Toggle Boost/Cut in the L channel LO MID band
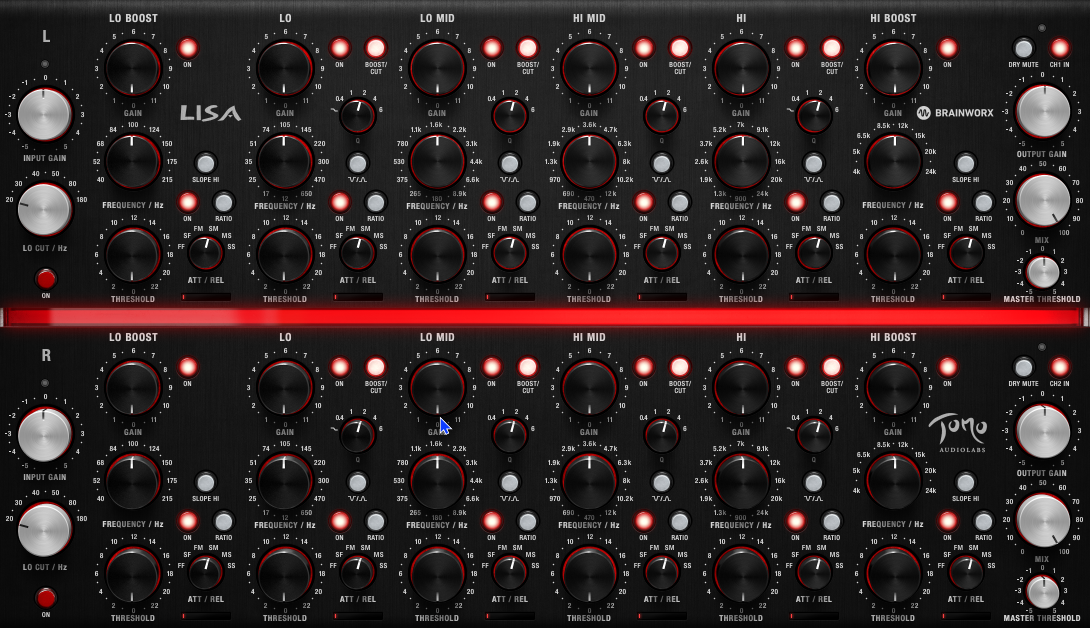The height and width of the screenshot is (628, 1090). pos(528,48)
